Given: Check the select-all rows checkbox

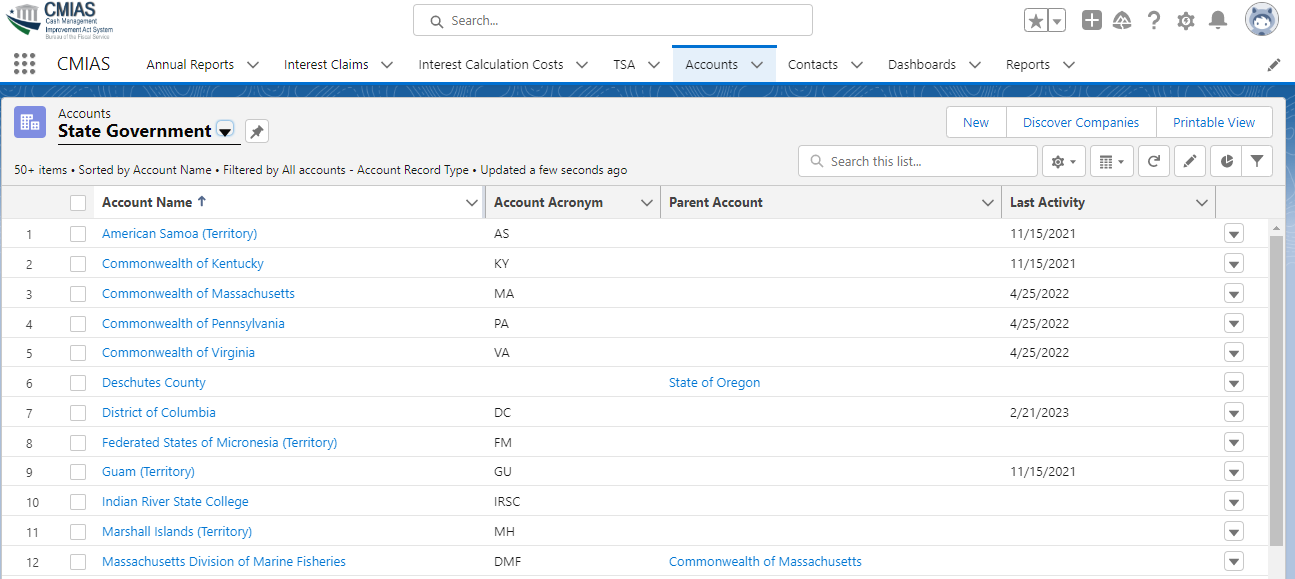Looking at the screenshot, I should (78, 203).
